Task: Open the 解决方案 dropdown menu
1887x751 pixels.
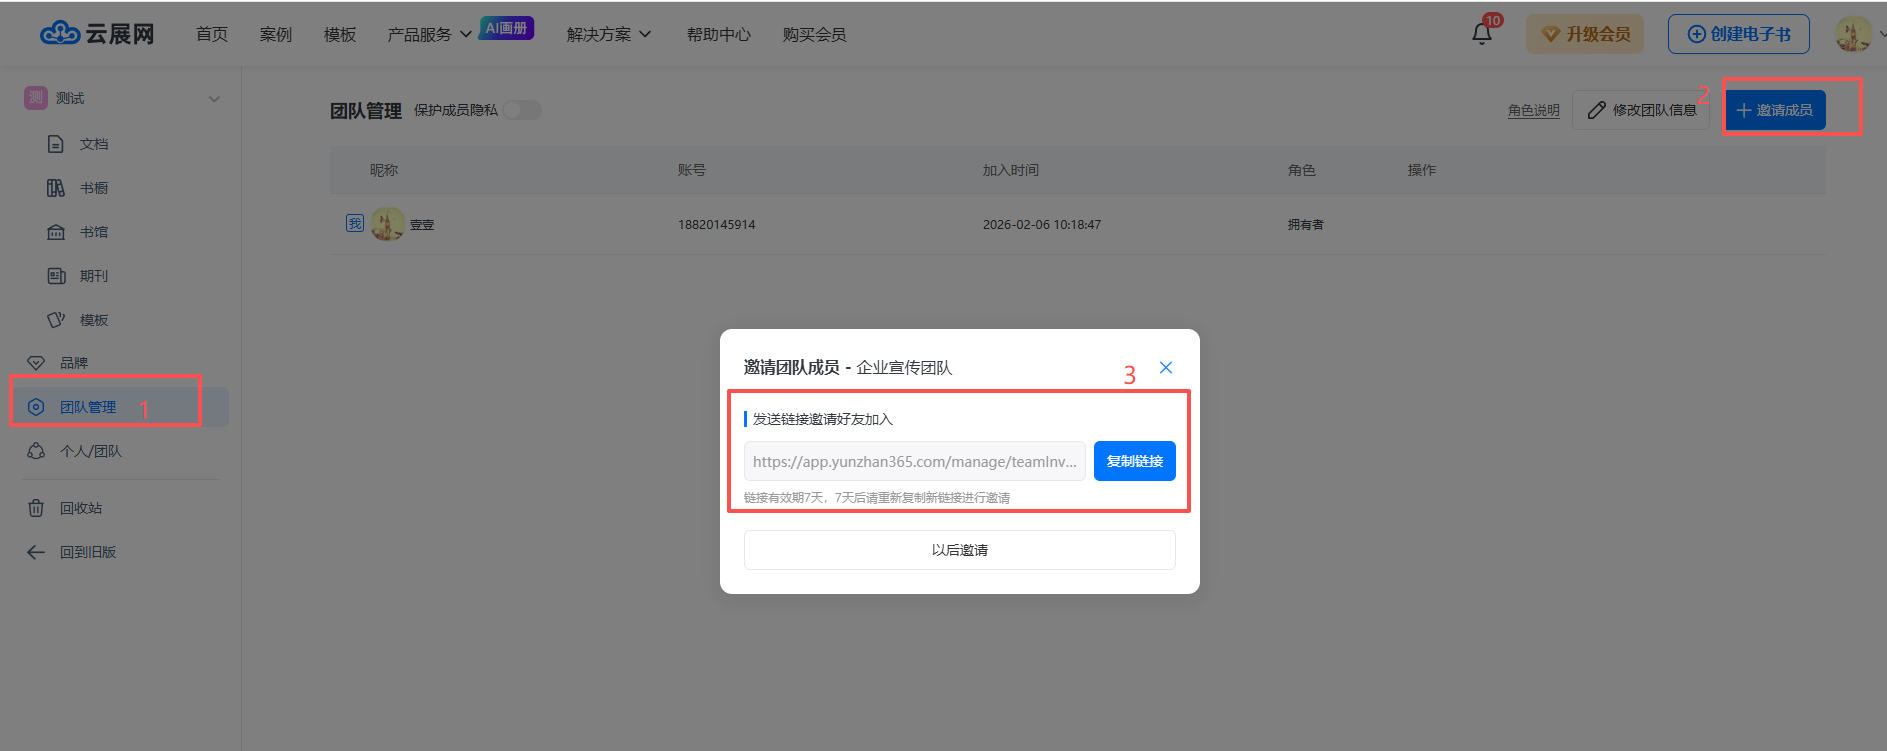Action: pos(608,35)
